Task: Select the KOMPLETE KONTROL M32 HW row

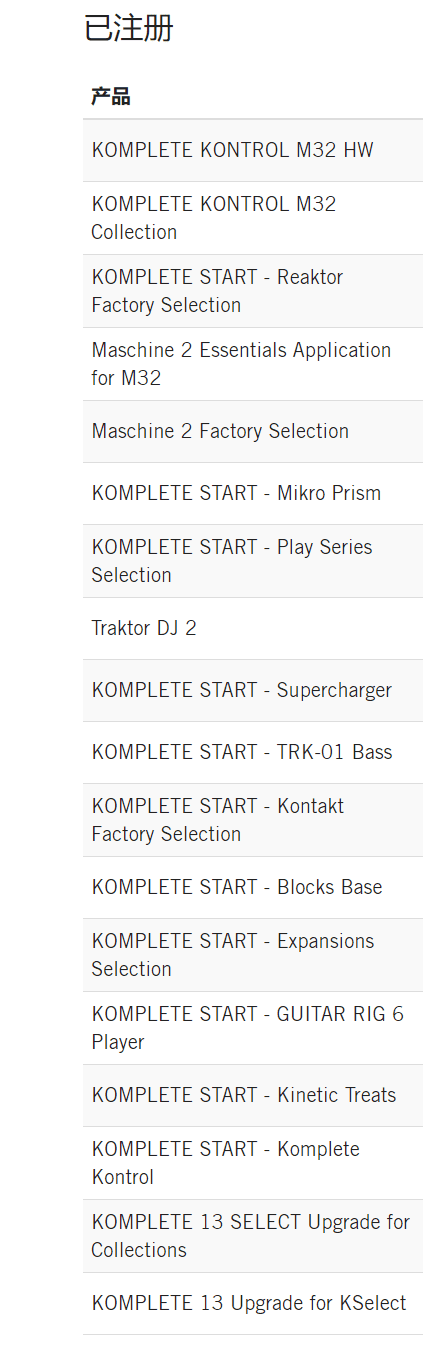Action: [x=253, y=150]
